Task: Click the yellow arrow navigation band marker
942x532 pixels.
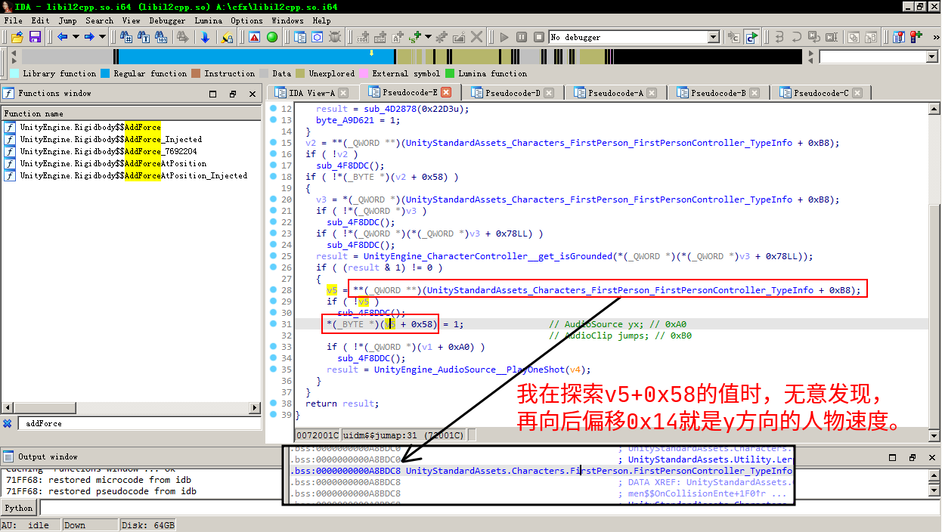Action: click(372, 53)
